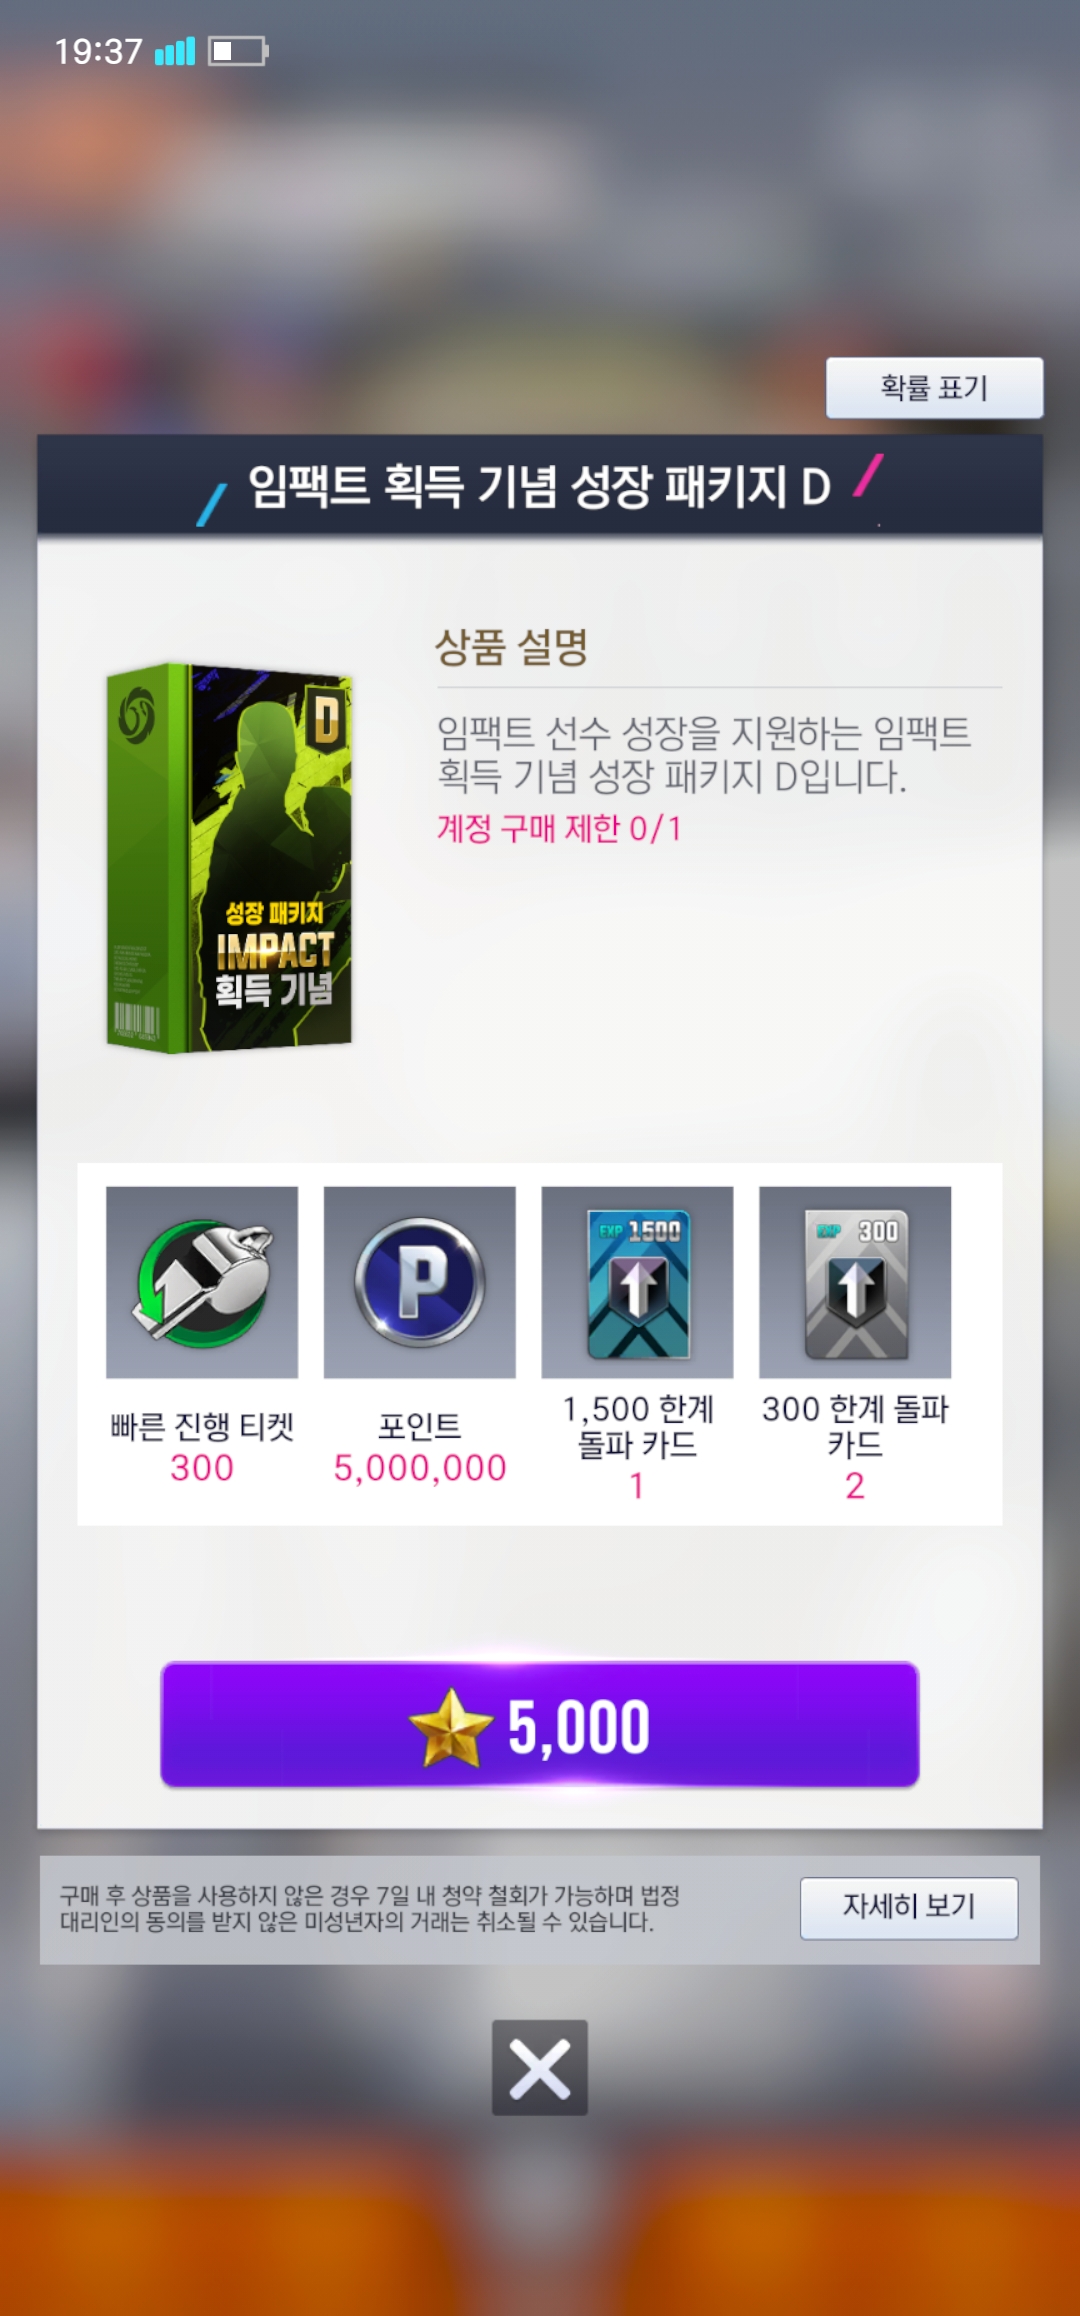Tap the EXP 1500 limit break card
Viewport: 1080px width, 2316px height.
(638, 1282)
